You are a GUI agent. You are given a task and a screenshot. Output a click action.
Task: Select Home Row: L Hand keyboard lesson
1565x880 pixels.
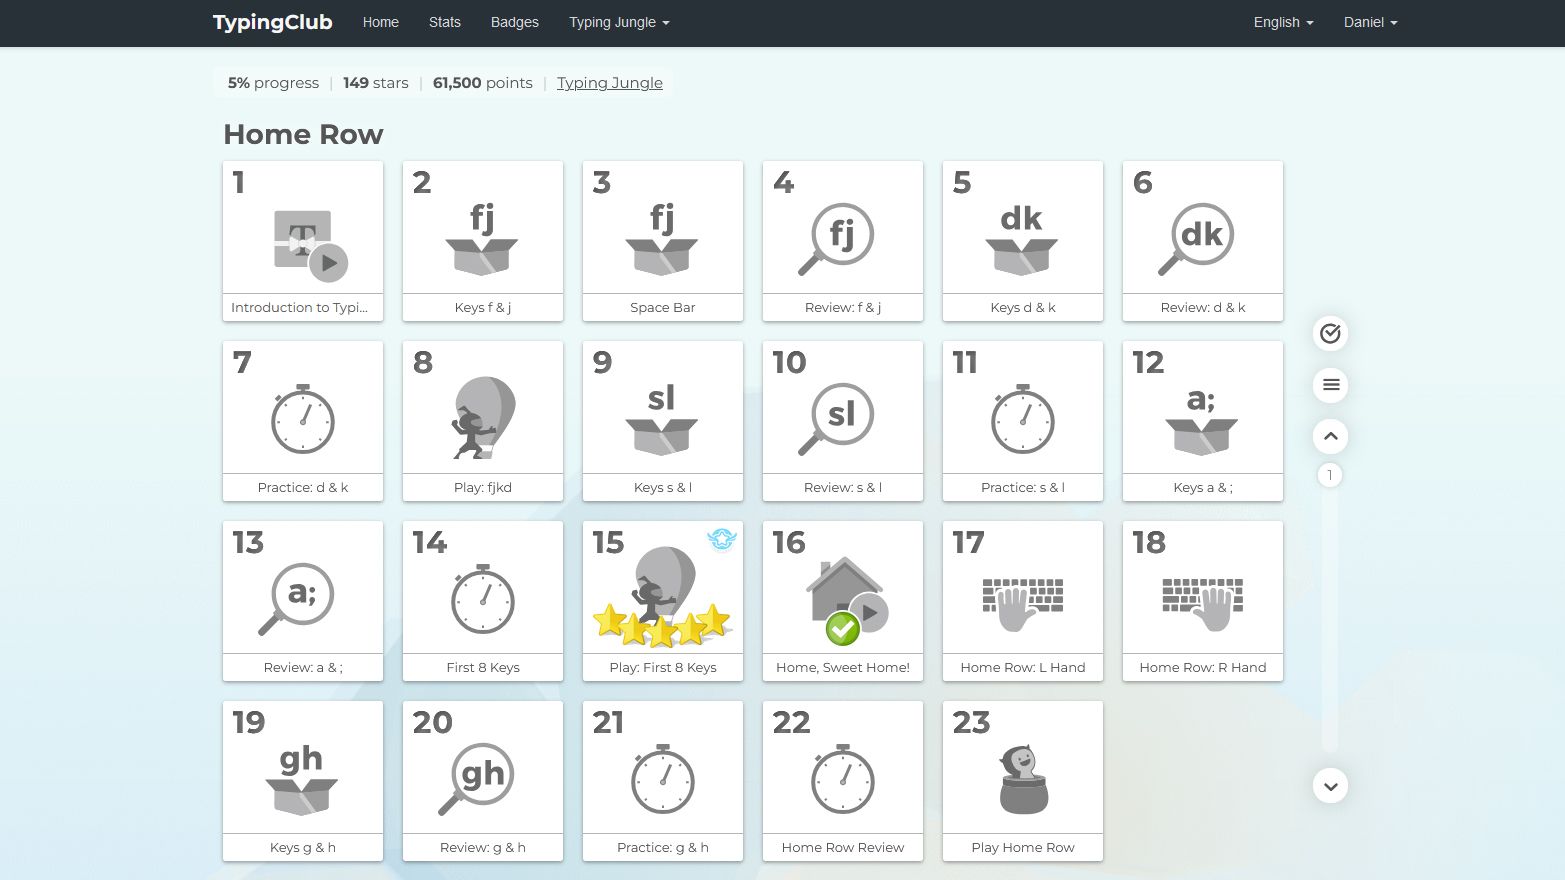point(1022,601)
